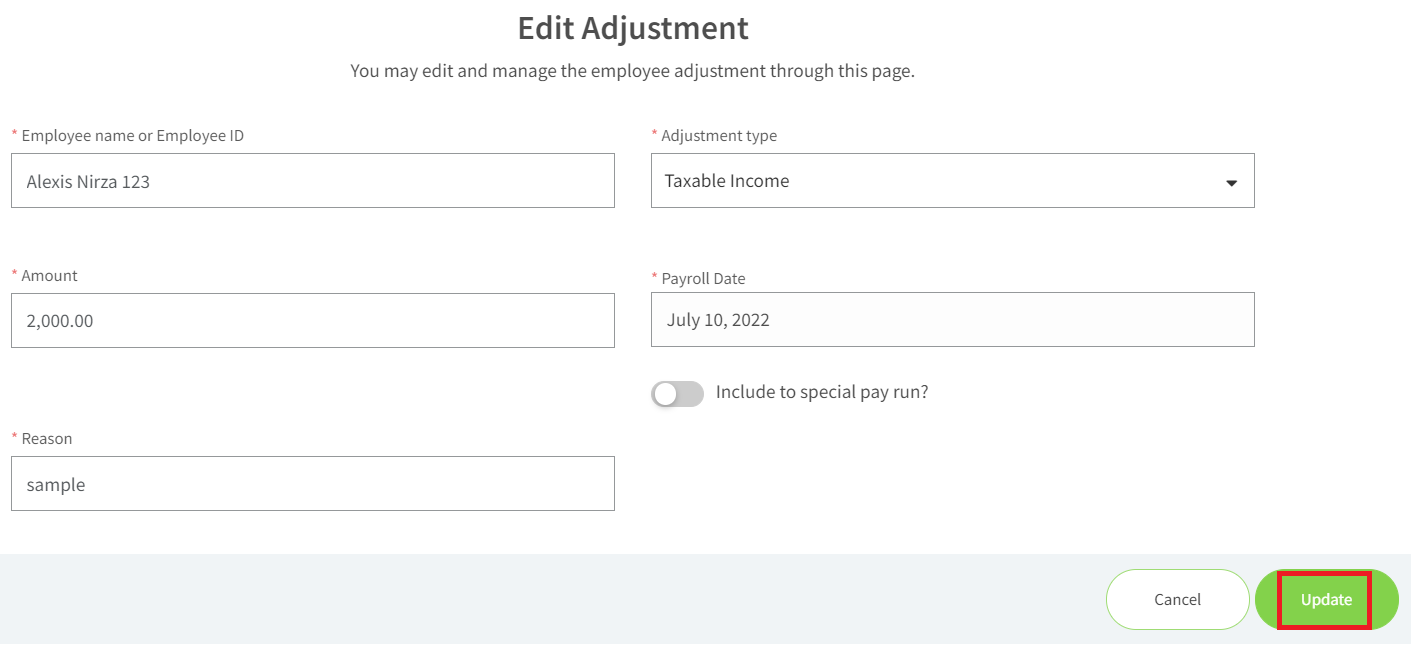Click the red asterisk beside Adjustment type
The height and width of the screenshot is (649, 1411).
(x=654, y=135)
